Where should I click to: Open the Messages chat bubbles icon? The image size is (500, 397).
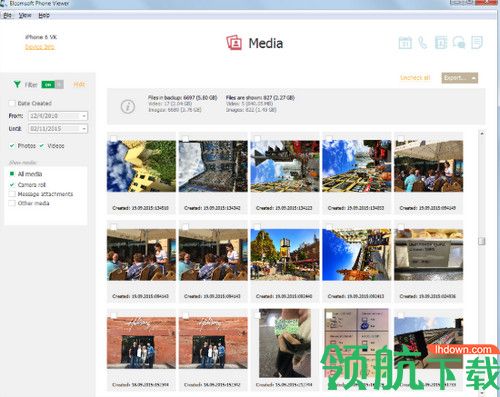459,43
